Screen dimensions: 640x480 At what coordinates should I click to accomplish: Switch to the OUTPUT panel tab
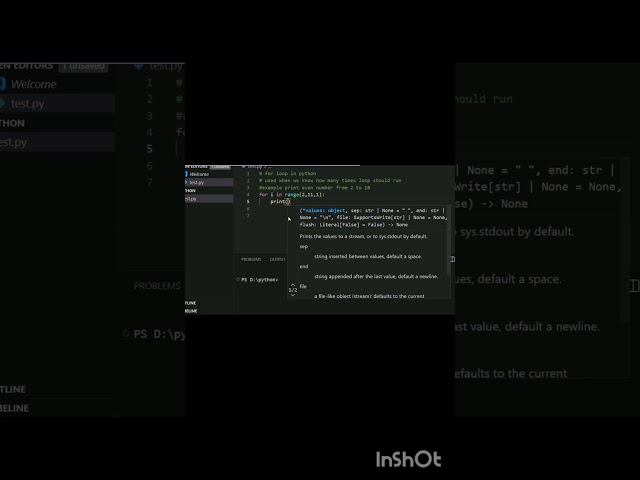click(277, 259)
